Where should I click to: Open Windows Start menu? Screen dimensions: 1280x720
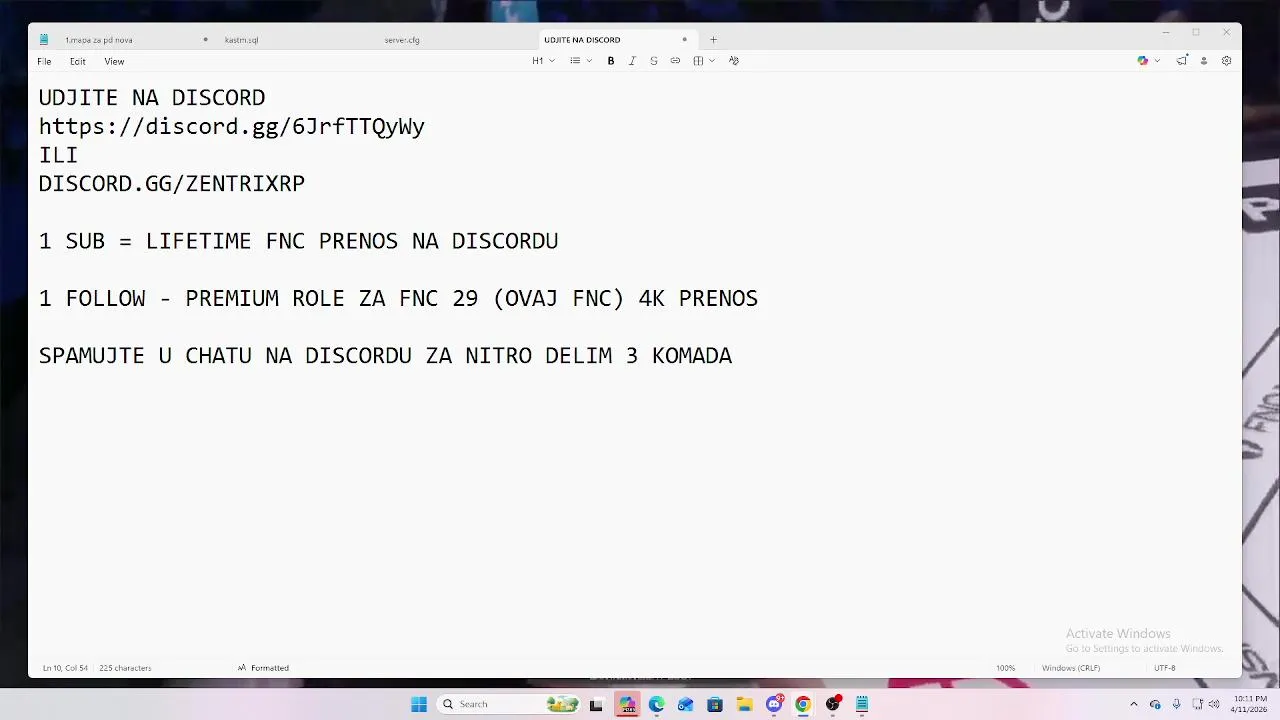[x=419, y=704]
